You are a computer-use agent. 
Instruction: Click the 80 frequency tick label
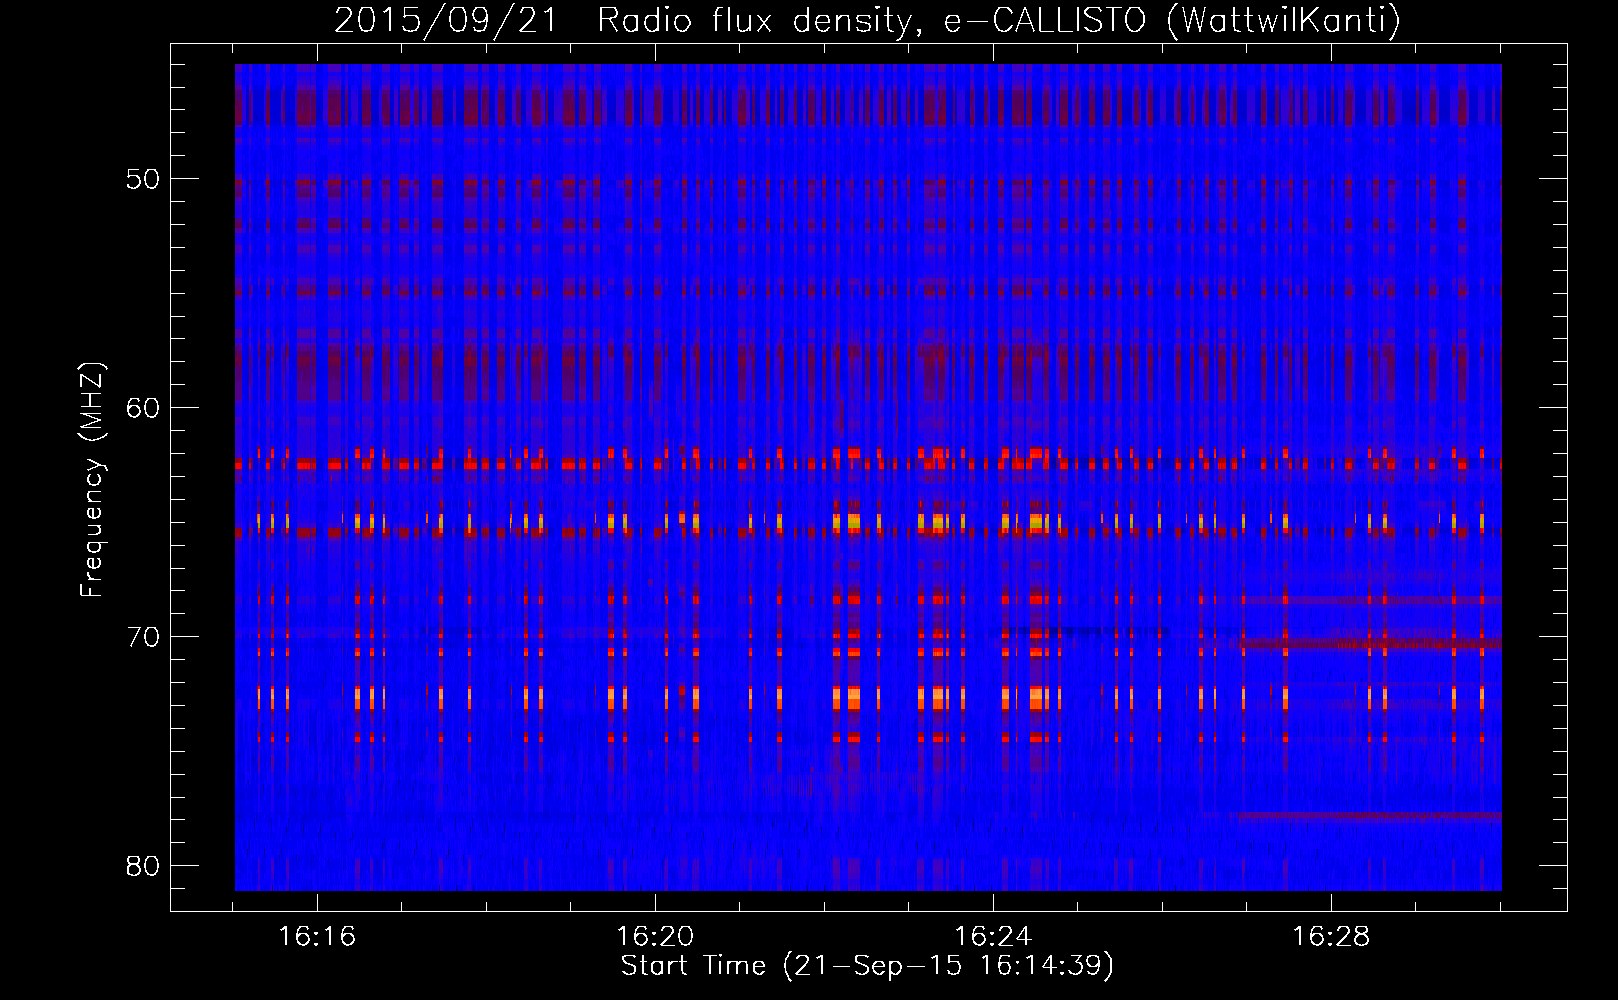pyautogui.click(x=142, y=865)
